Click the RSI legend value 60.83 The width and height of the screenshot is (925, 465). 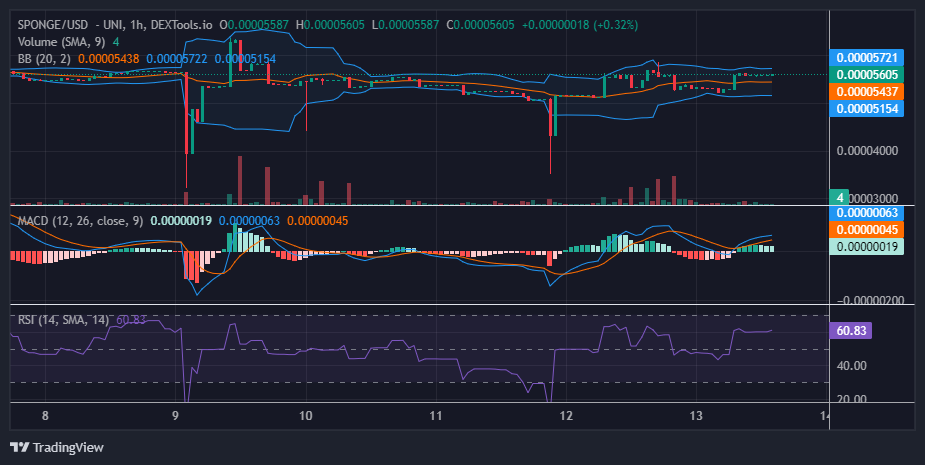(x=131, y=320)
